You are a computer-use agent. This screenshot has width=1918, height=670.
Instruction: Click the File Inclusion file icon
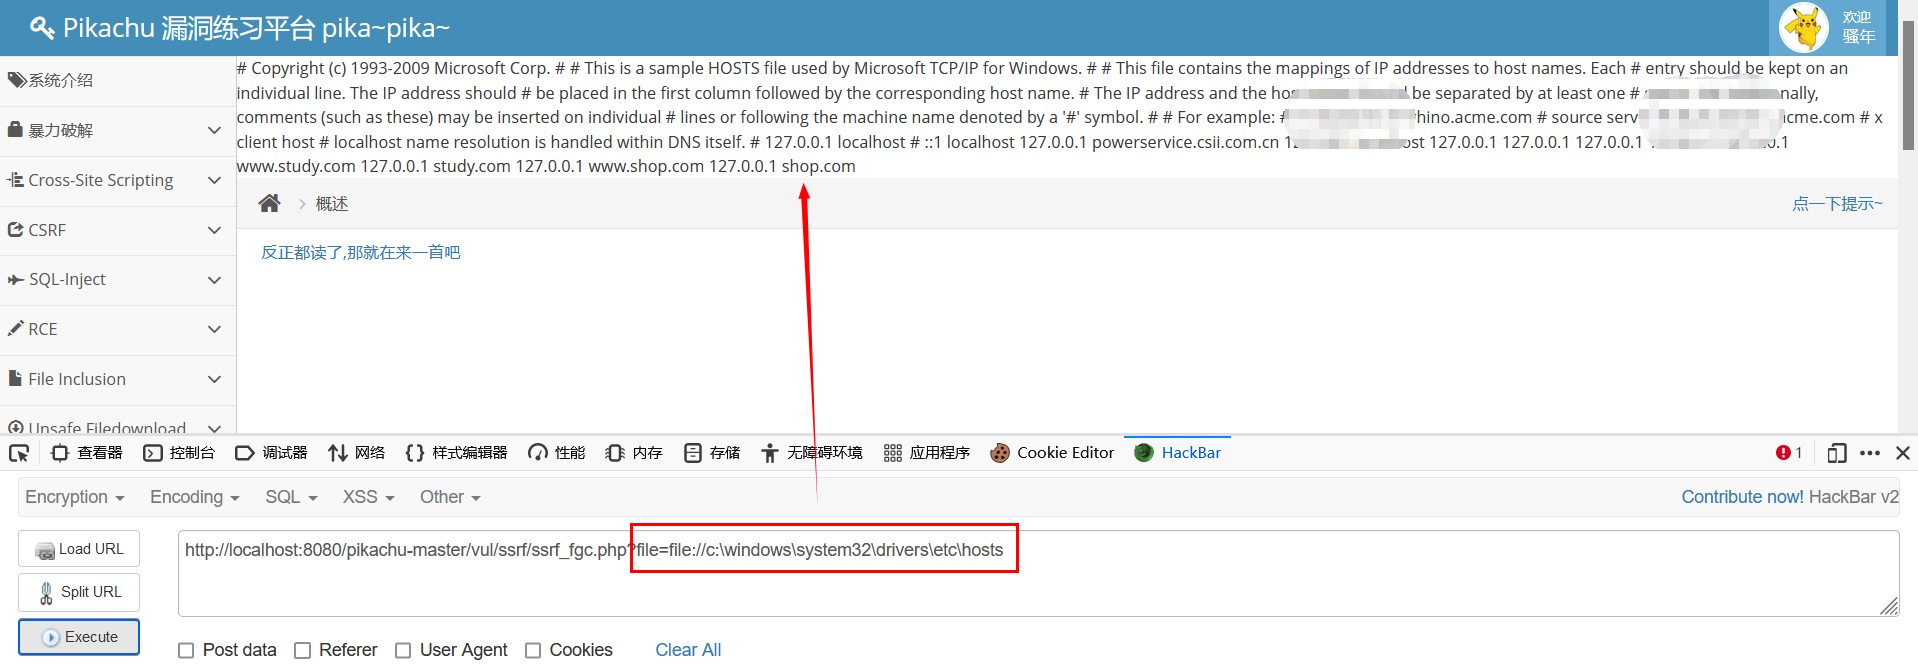tap(15, 379)
